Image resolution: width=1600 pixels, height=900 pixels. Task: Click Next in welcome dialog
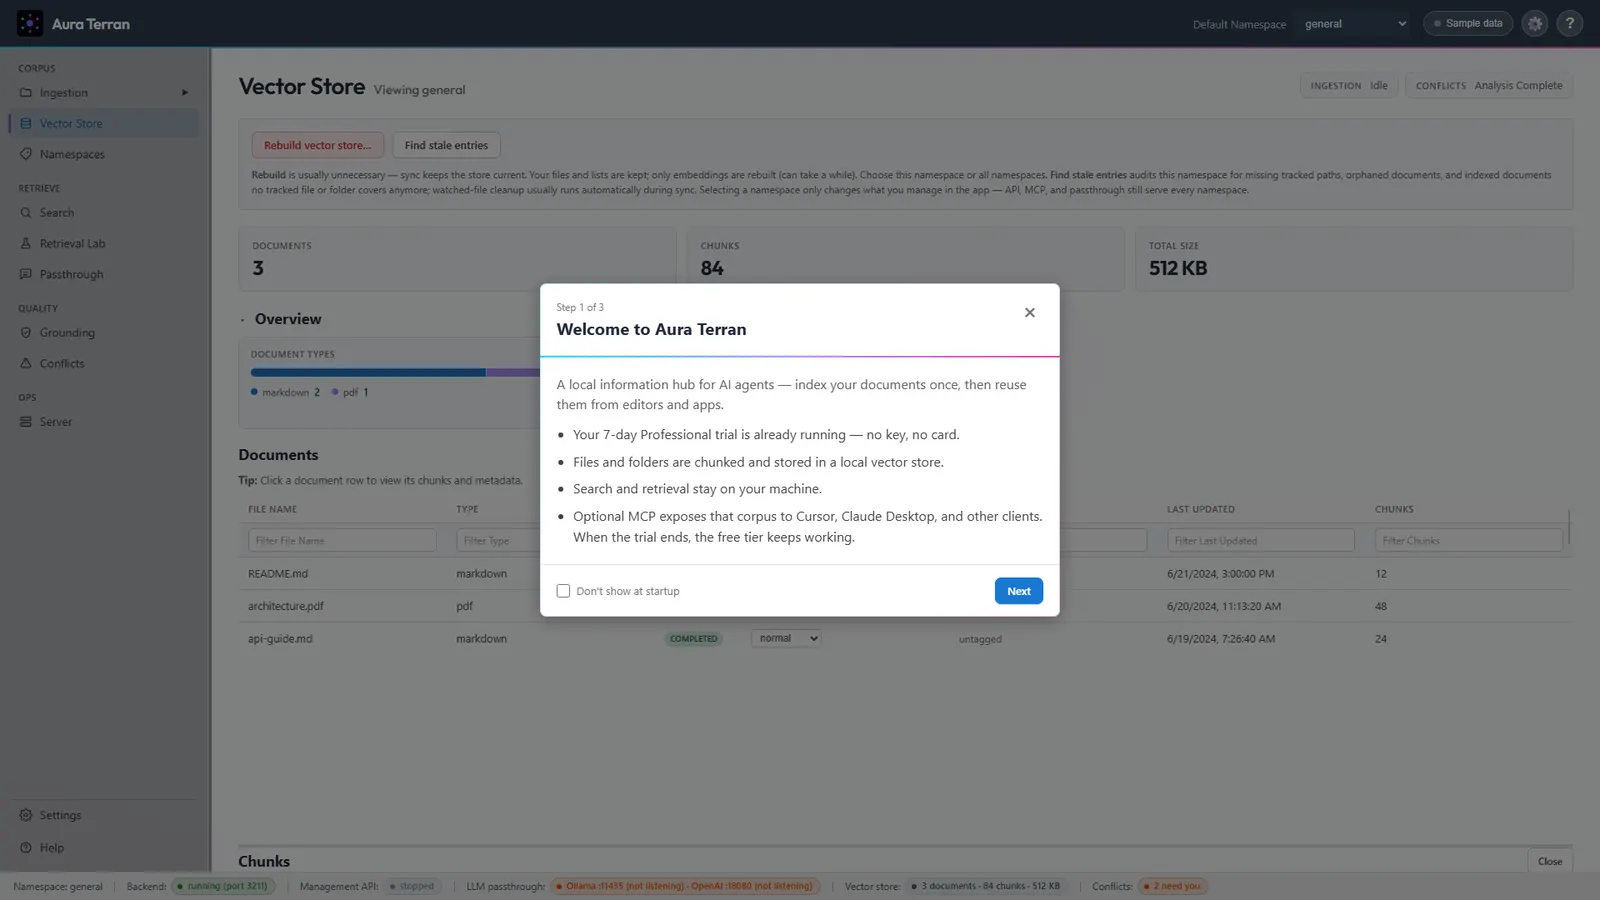coord(1018,591)
